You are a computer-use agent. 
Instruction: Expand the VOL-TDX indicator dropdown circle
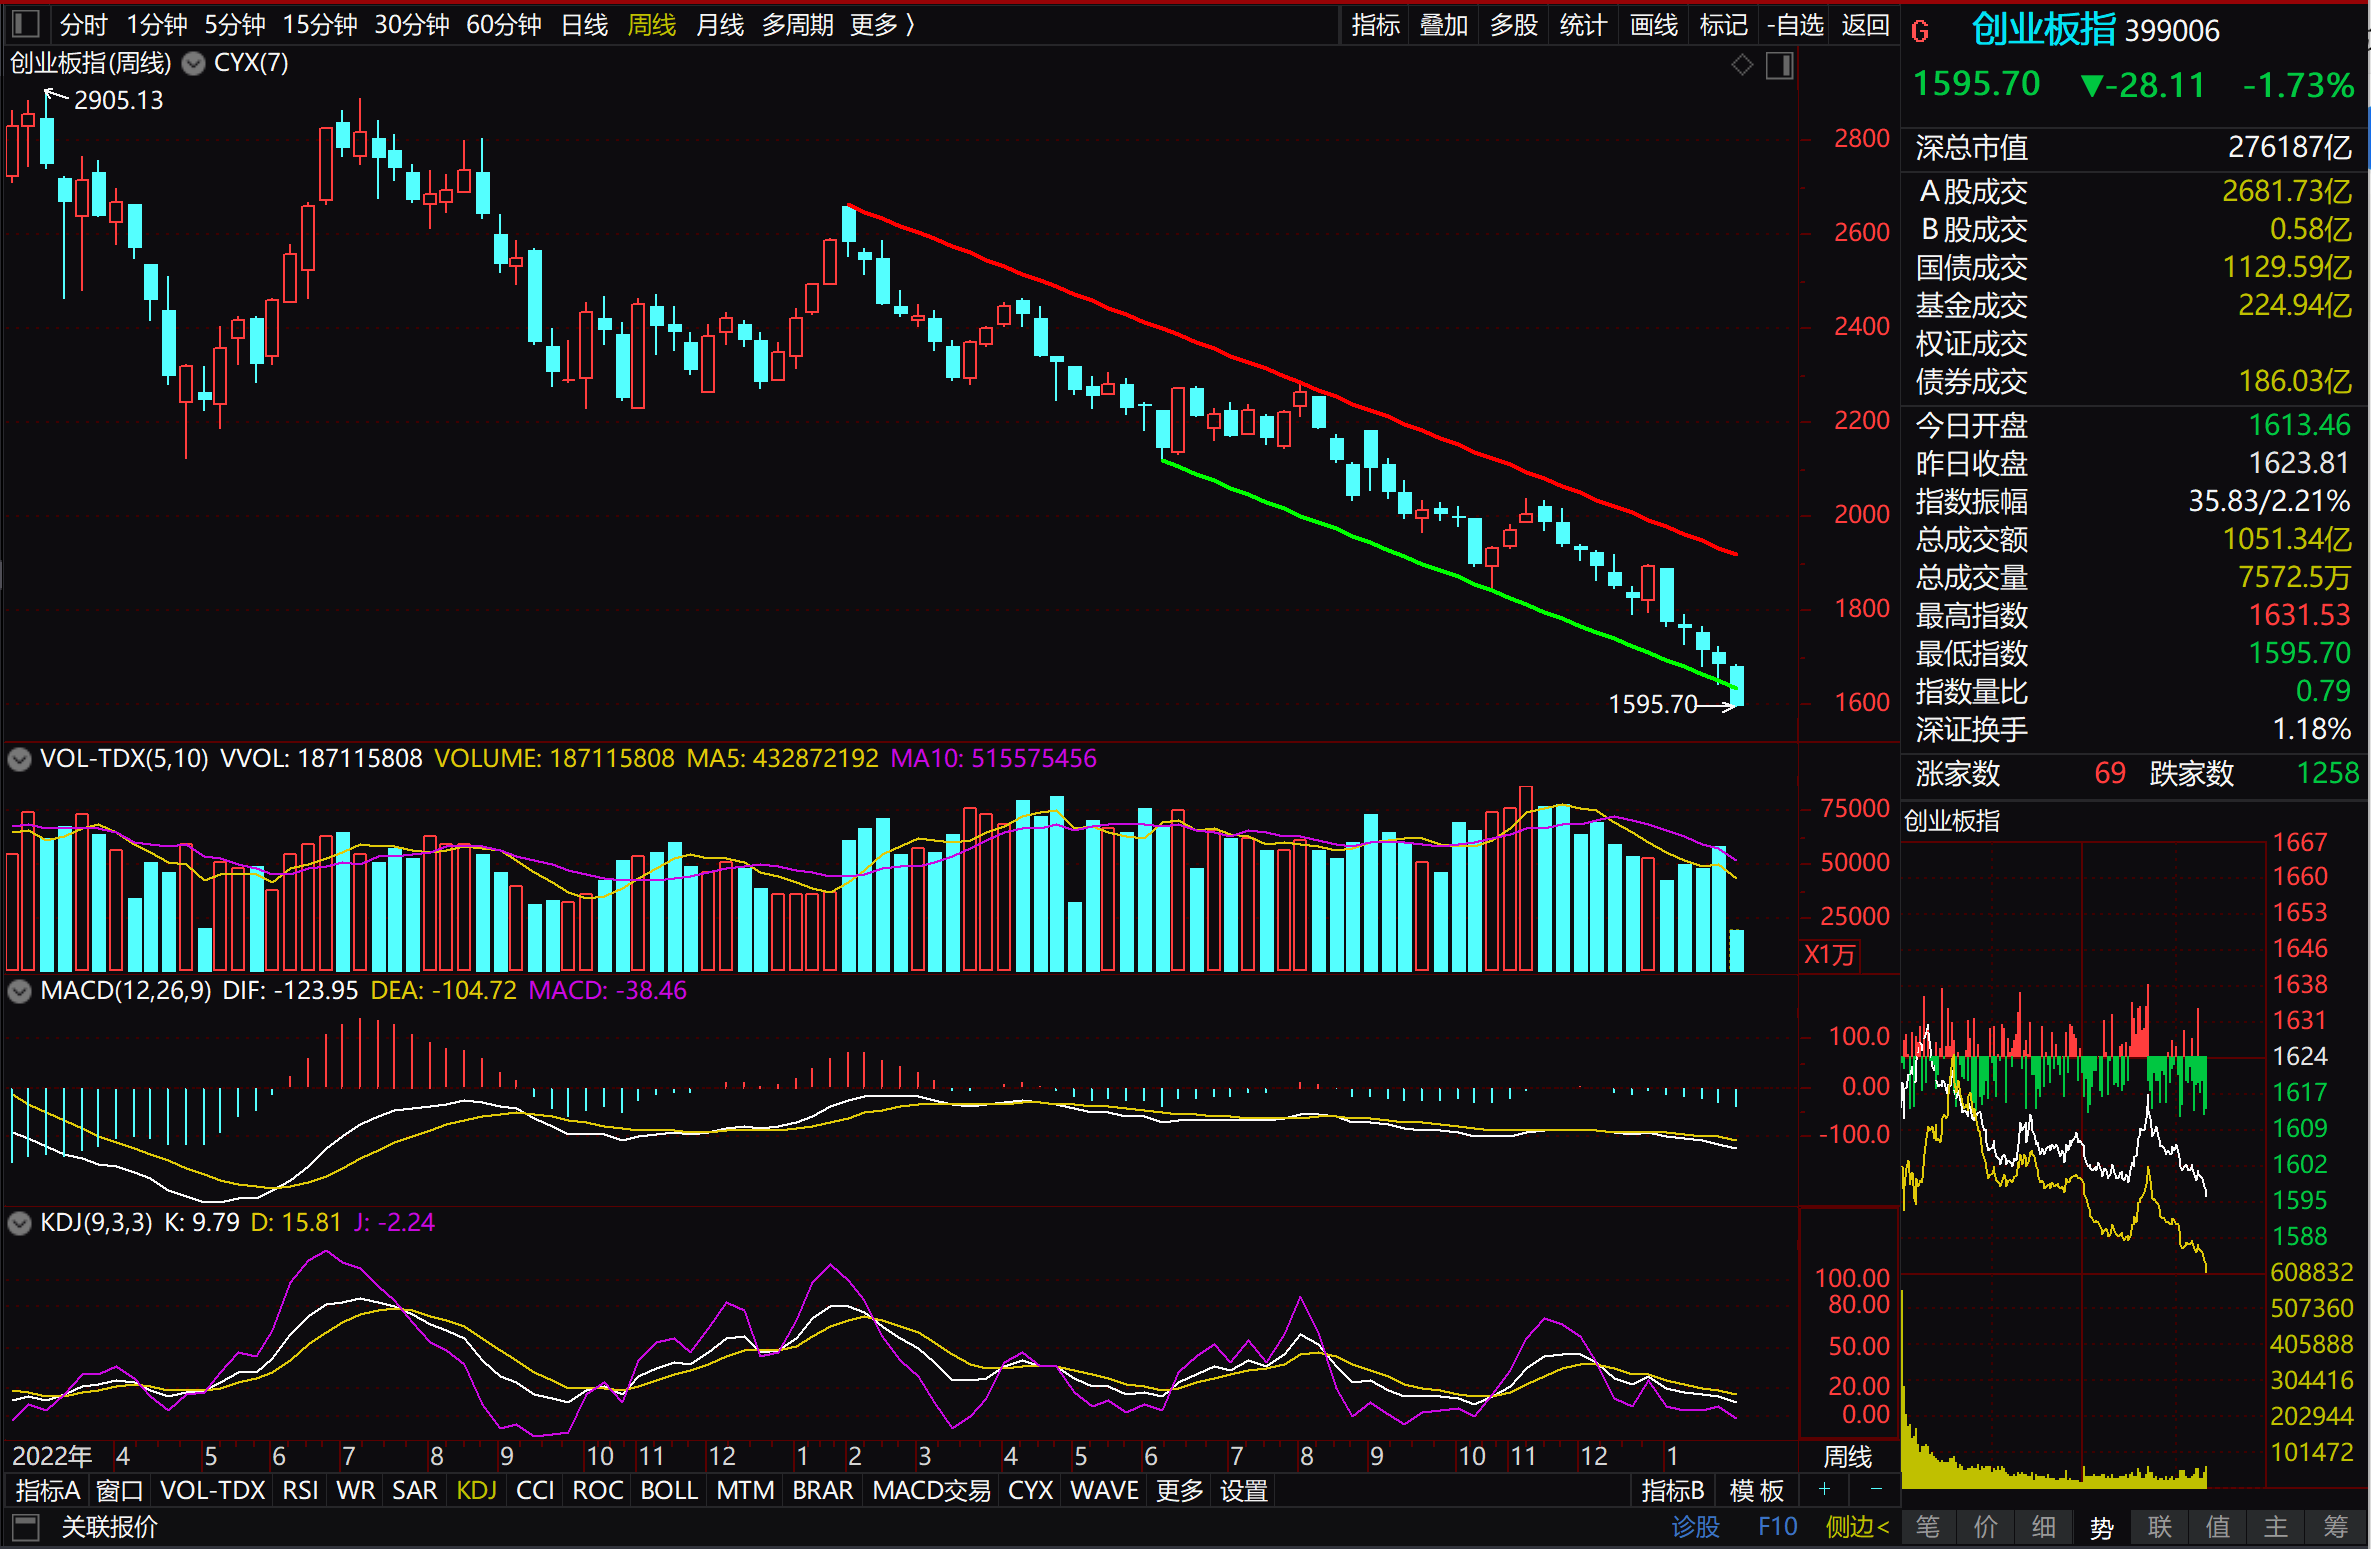point(19,759)
